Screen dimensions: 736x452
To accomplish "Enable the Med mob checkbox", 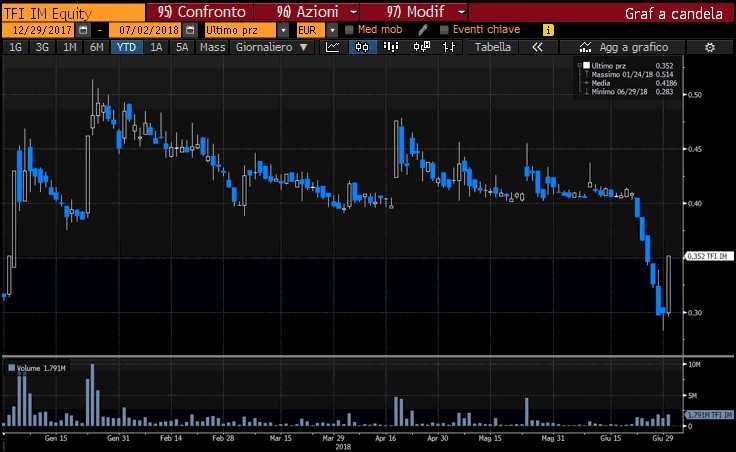I will click(349, 30).
